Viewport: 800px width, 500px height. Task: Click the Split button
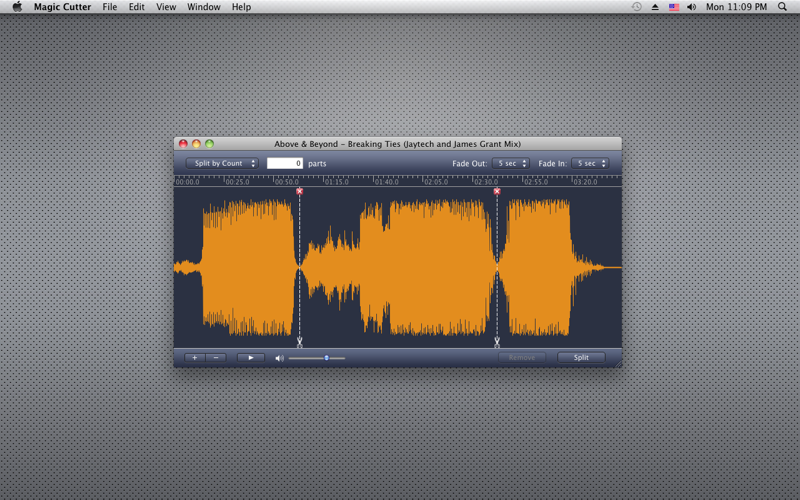(581, 358)
